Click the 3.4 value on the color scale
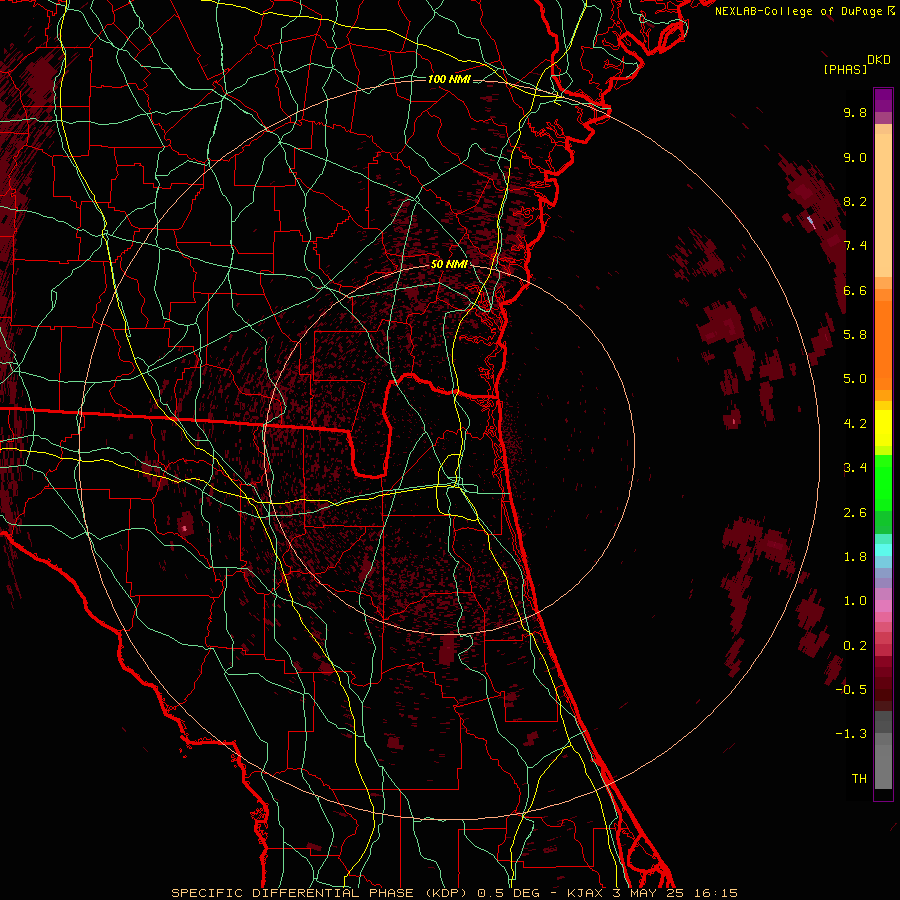Screen dimensions: 900x900 pos(855,468)
